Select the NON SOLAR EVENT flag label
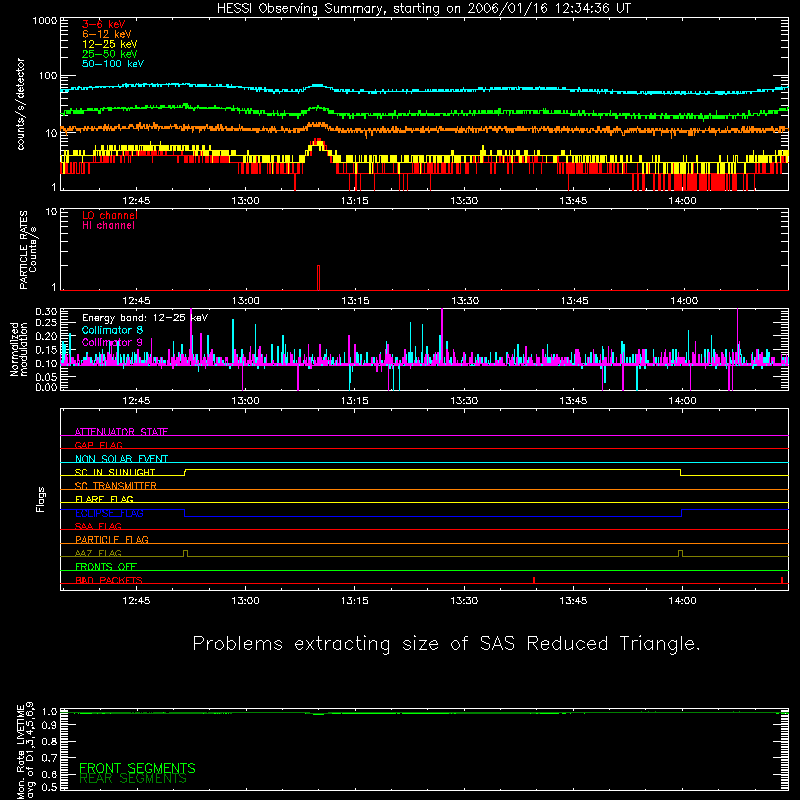Viewport: 800px width, 800px height. (x=121, y=459)
